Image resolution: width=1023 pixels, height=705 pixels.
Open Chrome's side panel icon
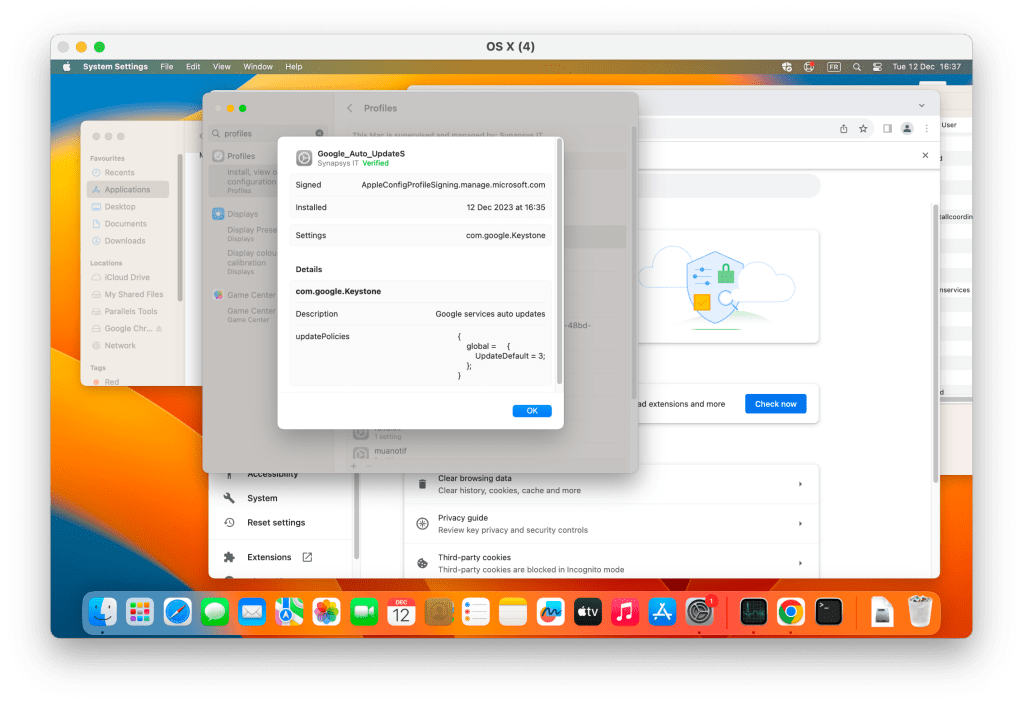pyautogui.click(x=887, y=129)
